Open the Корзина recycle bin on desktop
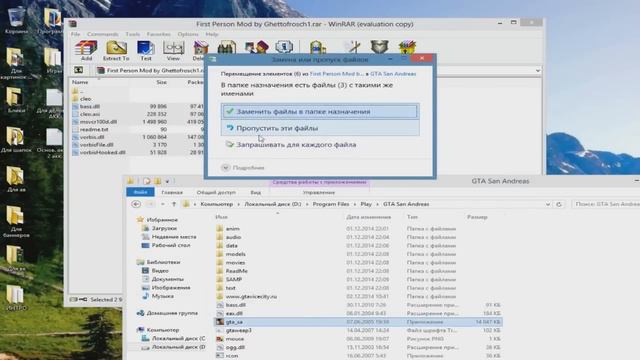The height and width of the screenshot is (360, 640). click(x=16, y=20)
